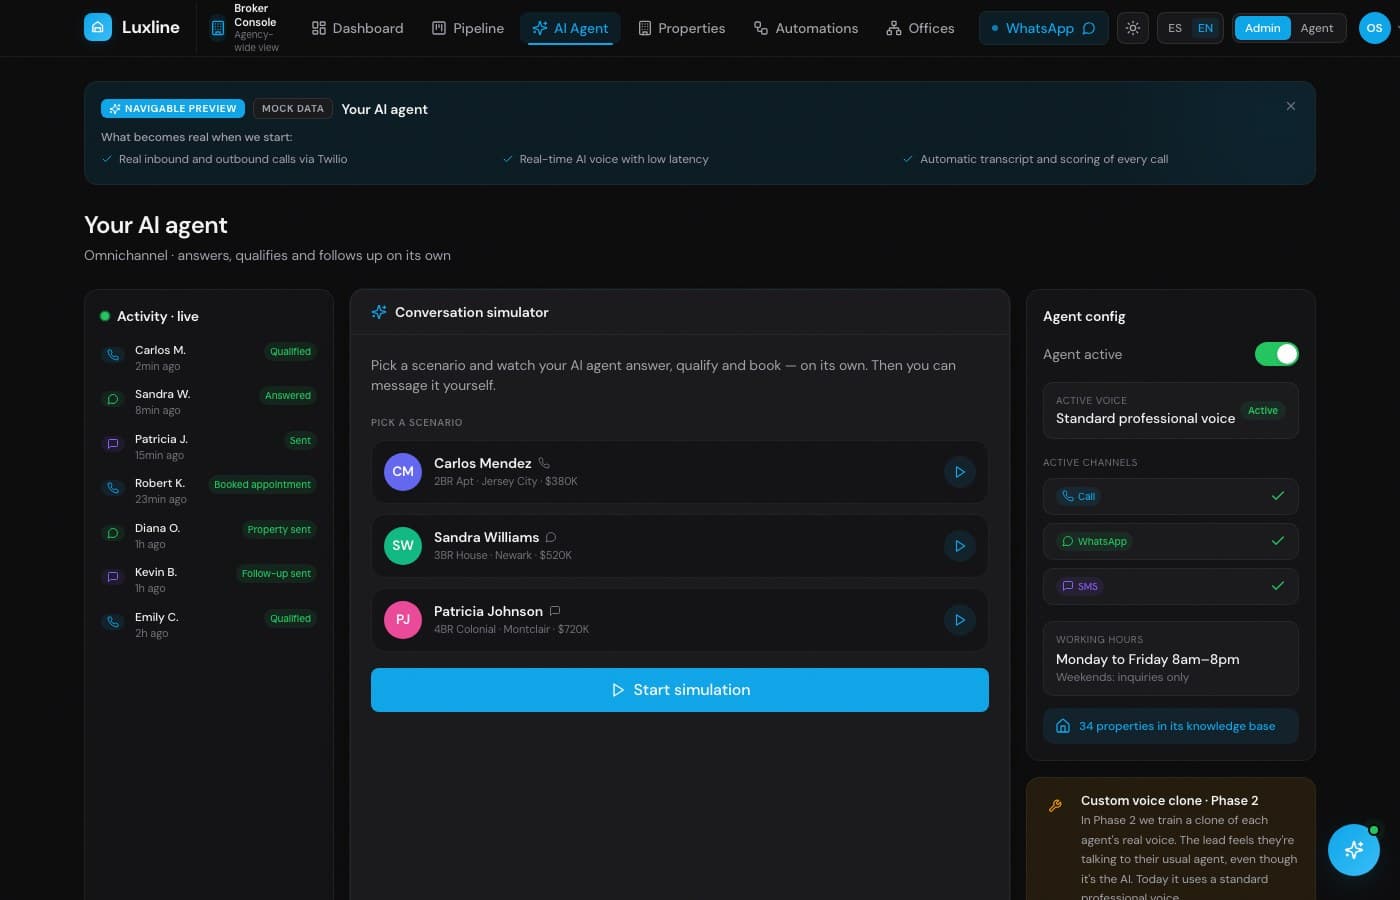Click the phone icon beside Robert K. activity
This screenshot has width=1400, height=900.
(x=113, y=488)
